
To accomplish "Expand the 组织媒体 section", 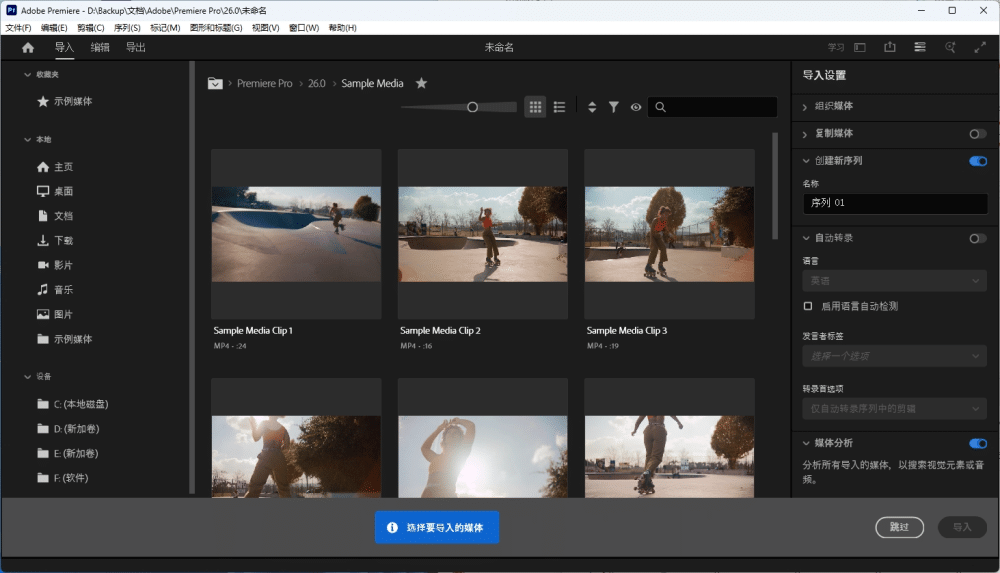I will pyautogui.click(x=805, y=107).
